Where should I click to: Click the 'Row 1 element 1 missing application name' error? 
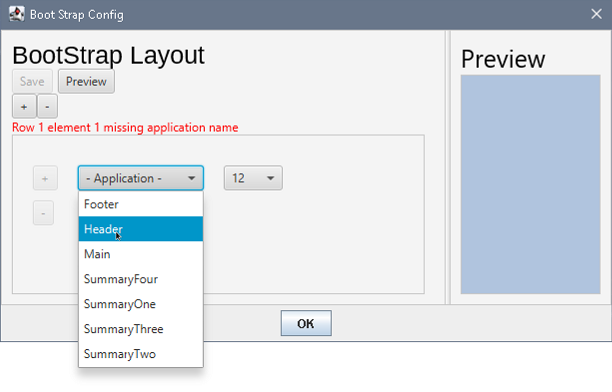(x=125, y=127)
